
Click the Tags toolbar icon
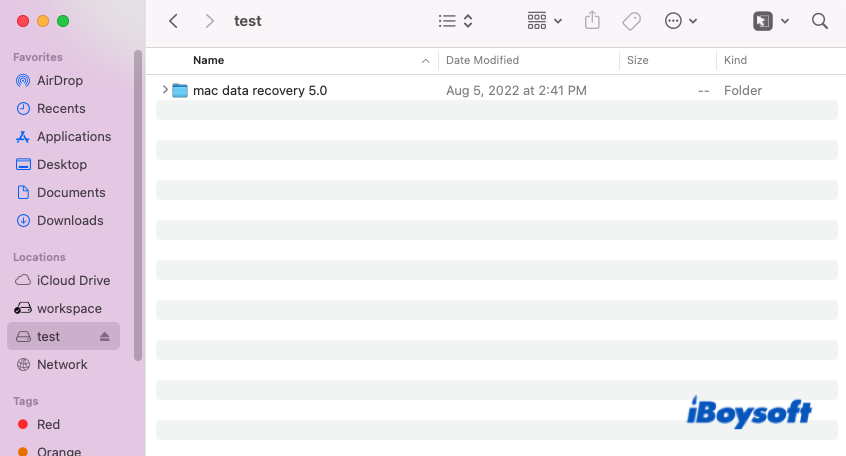[x=631, y=21]
